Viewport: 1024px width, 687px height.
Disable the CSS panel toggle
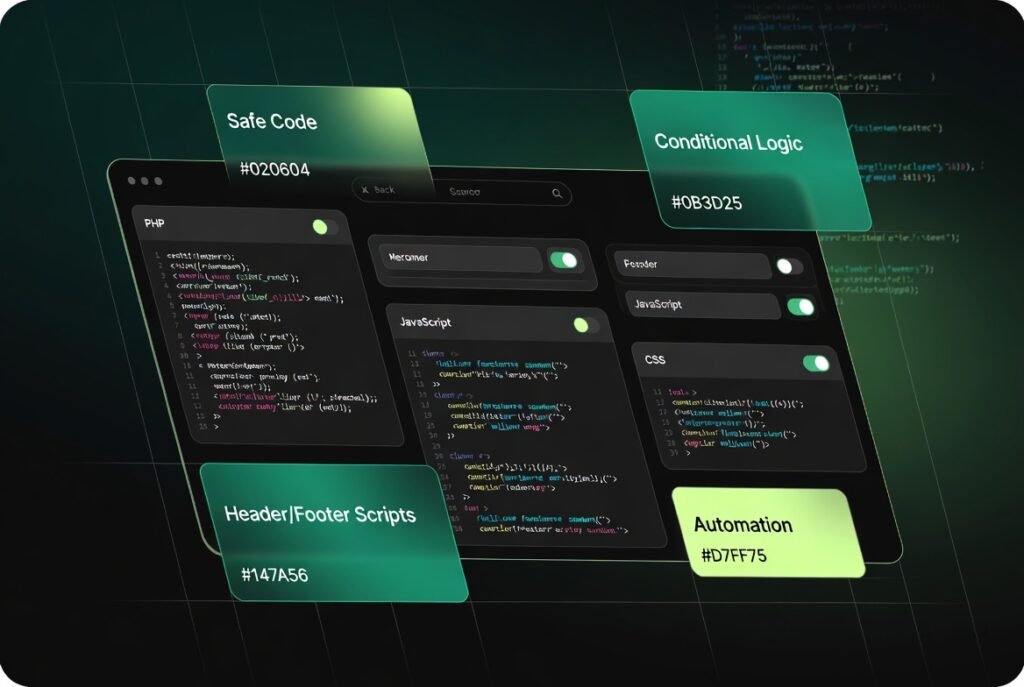(816, 364)
